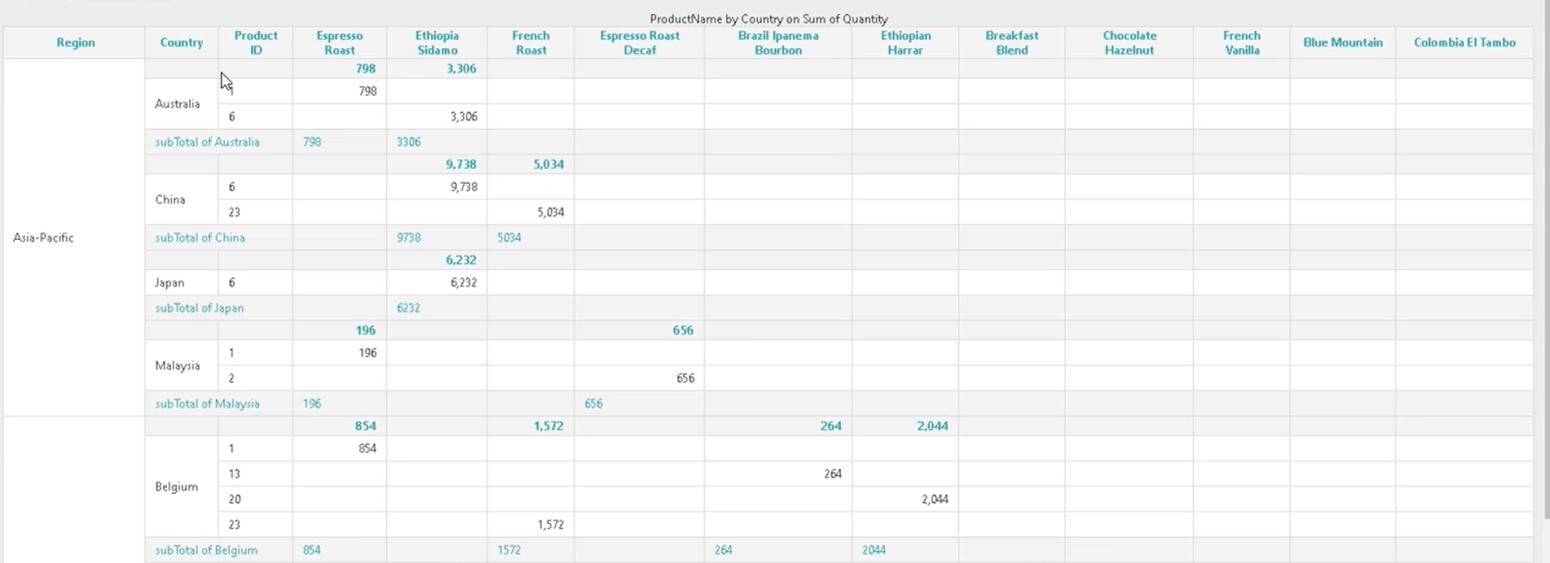Click Product ID 20 in Belgium
Viewport: 1550px width, 563px height.
pos(234,499)
